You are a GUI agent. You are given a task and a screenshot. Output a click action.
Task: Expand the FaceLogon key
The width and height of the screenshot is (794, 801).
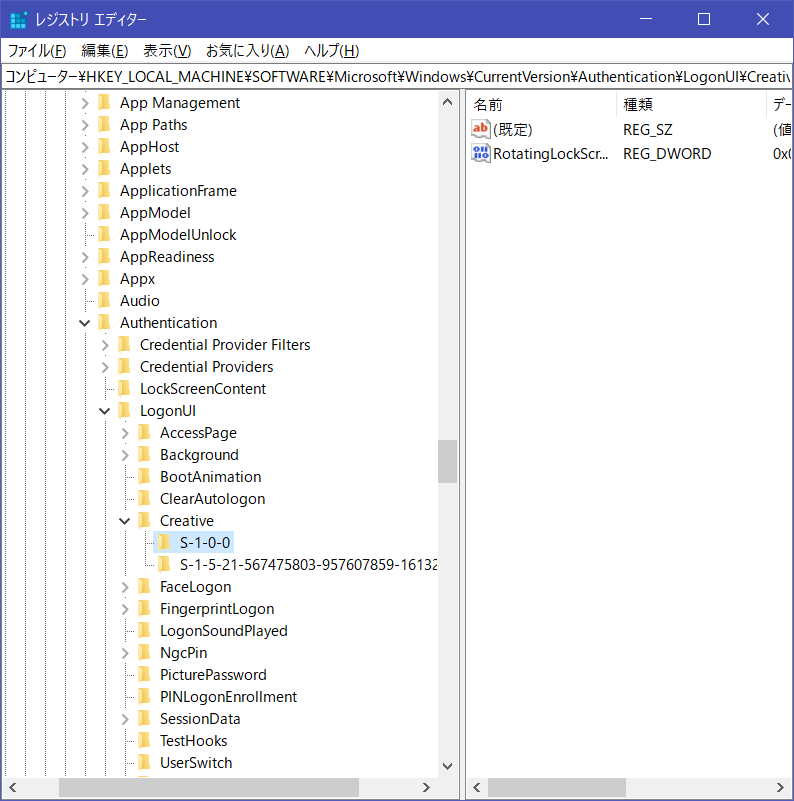[x=125, y=587]
